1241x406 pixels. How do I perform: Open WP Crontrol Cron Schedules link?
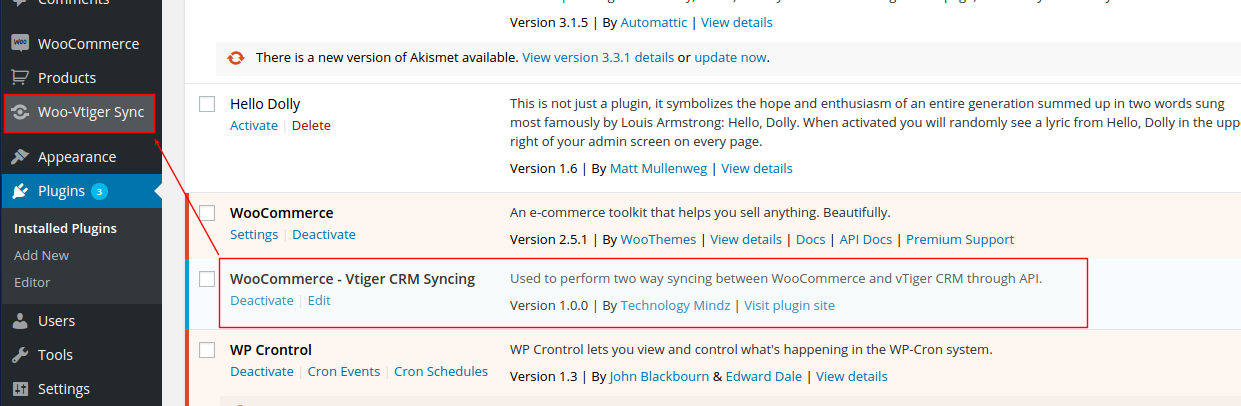coord(441,371)
